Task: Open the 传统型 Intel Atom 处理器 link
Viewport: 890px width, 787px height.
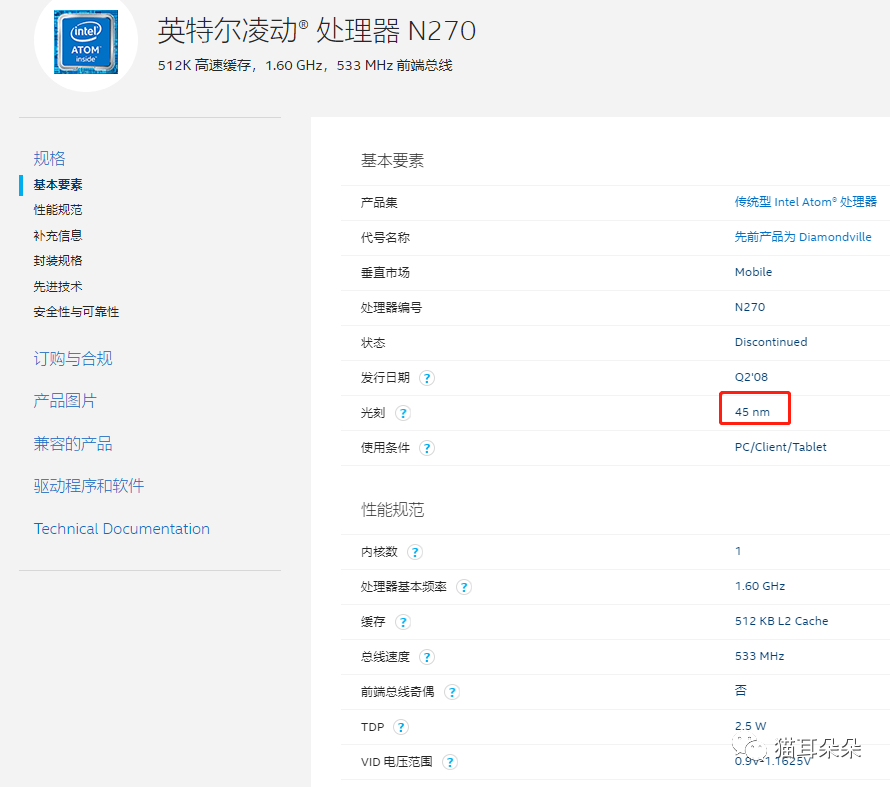Action: (805, 202)
